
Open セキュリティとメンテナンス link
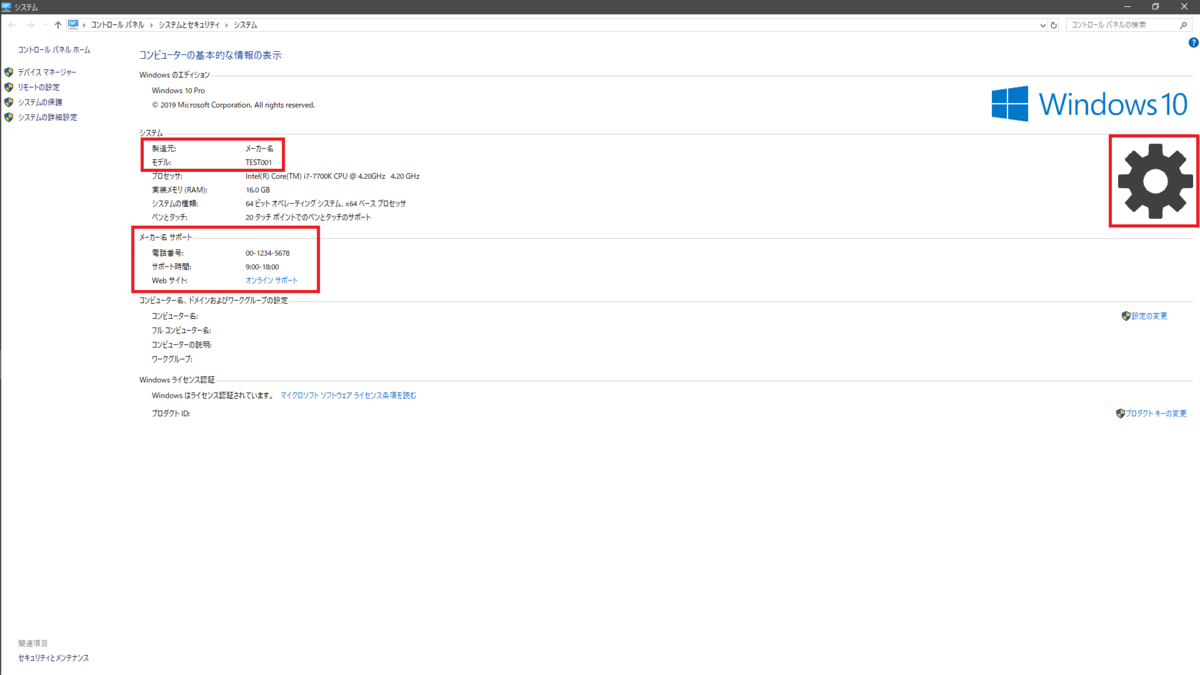click(53, 658)
